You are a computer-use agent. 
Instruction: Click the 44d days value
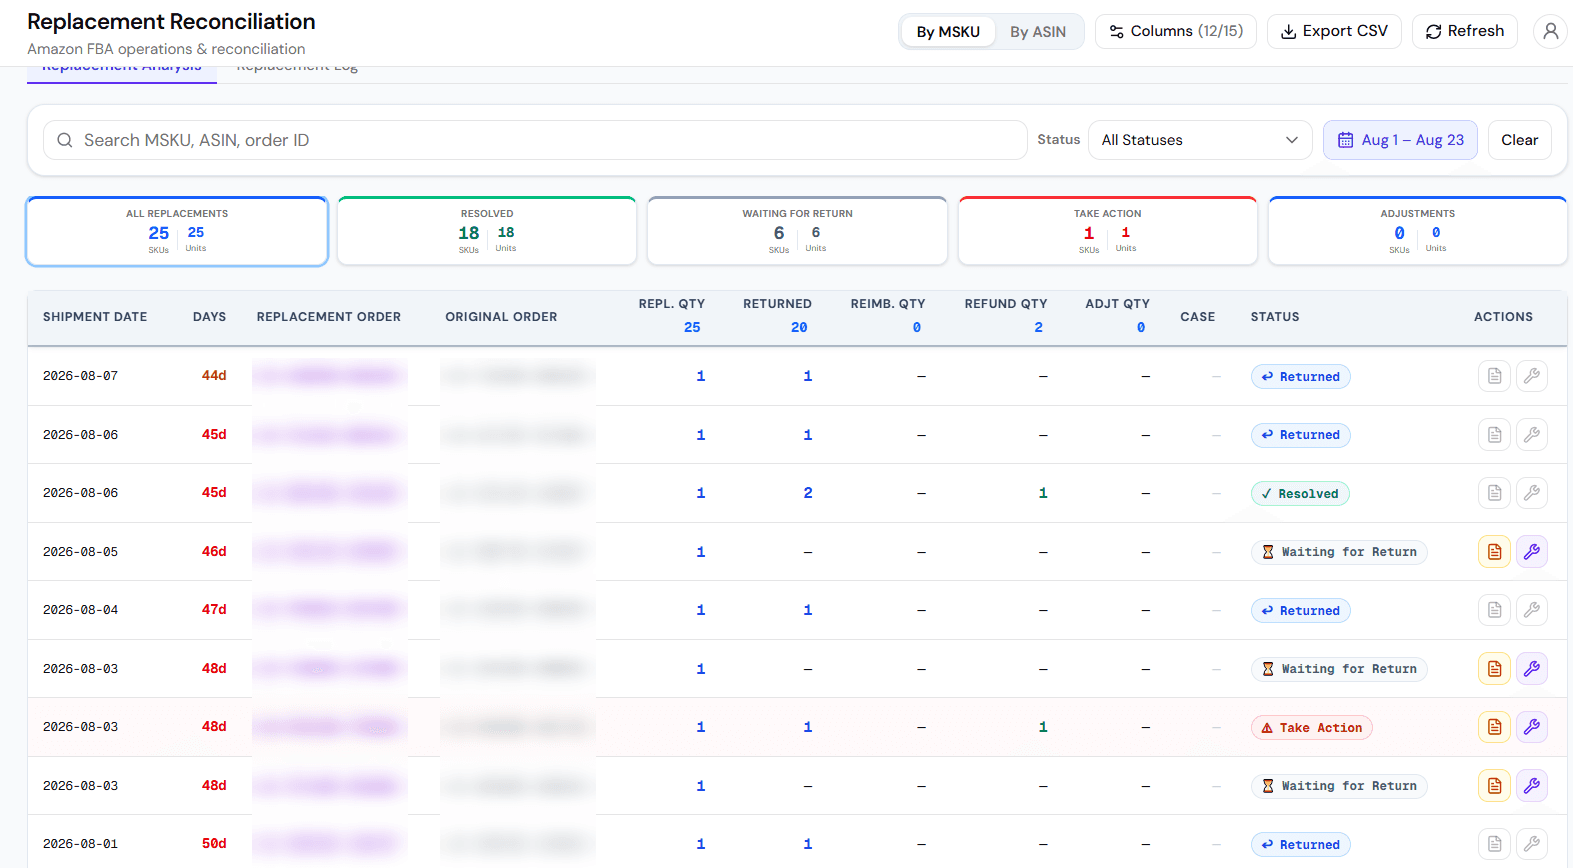214,376
